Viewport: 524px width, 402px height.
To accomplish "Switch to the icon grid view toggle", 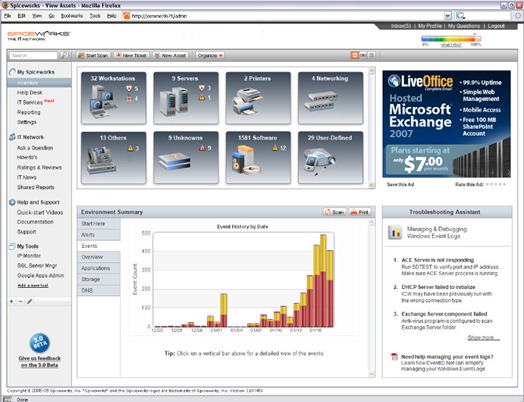I will click(x=355, y=55).
